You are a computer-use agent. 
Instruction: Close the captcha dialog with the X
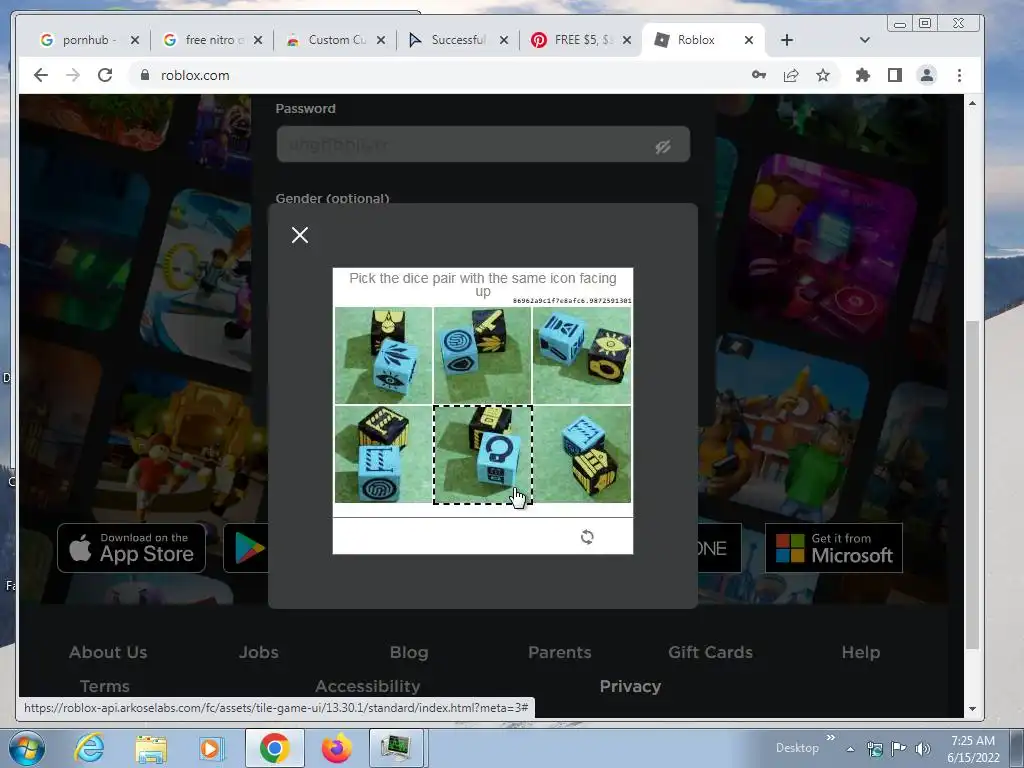(x=300, y=235)
